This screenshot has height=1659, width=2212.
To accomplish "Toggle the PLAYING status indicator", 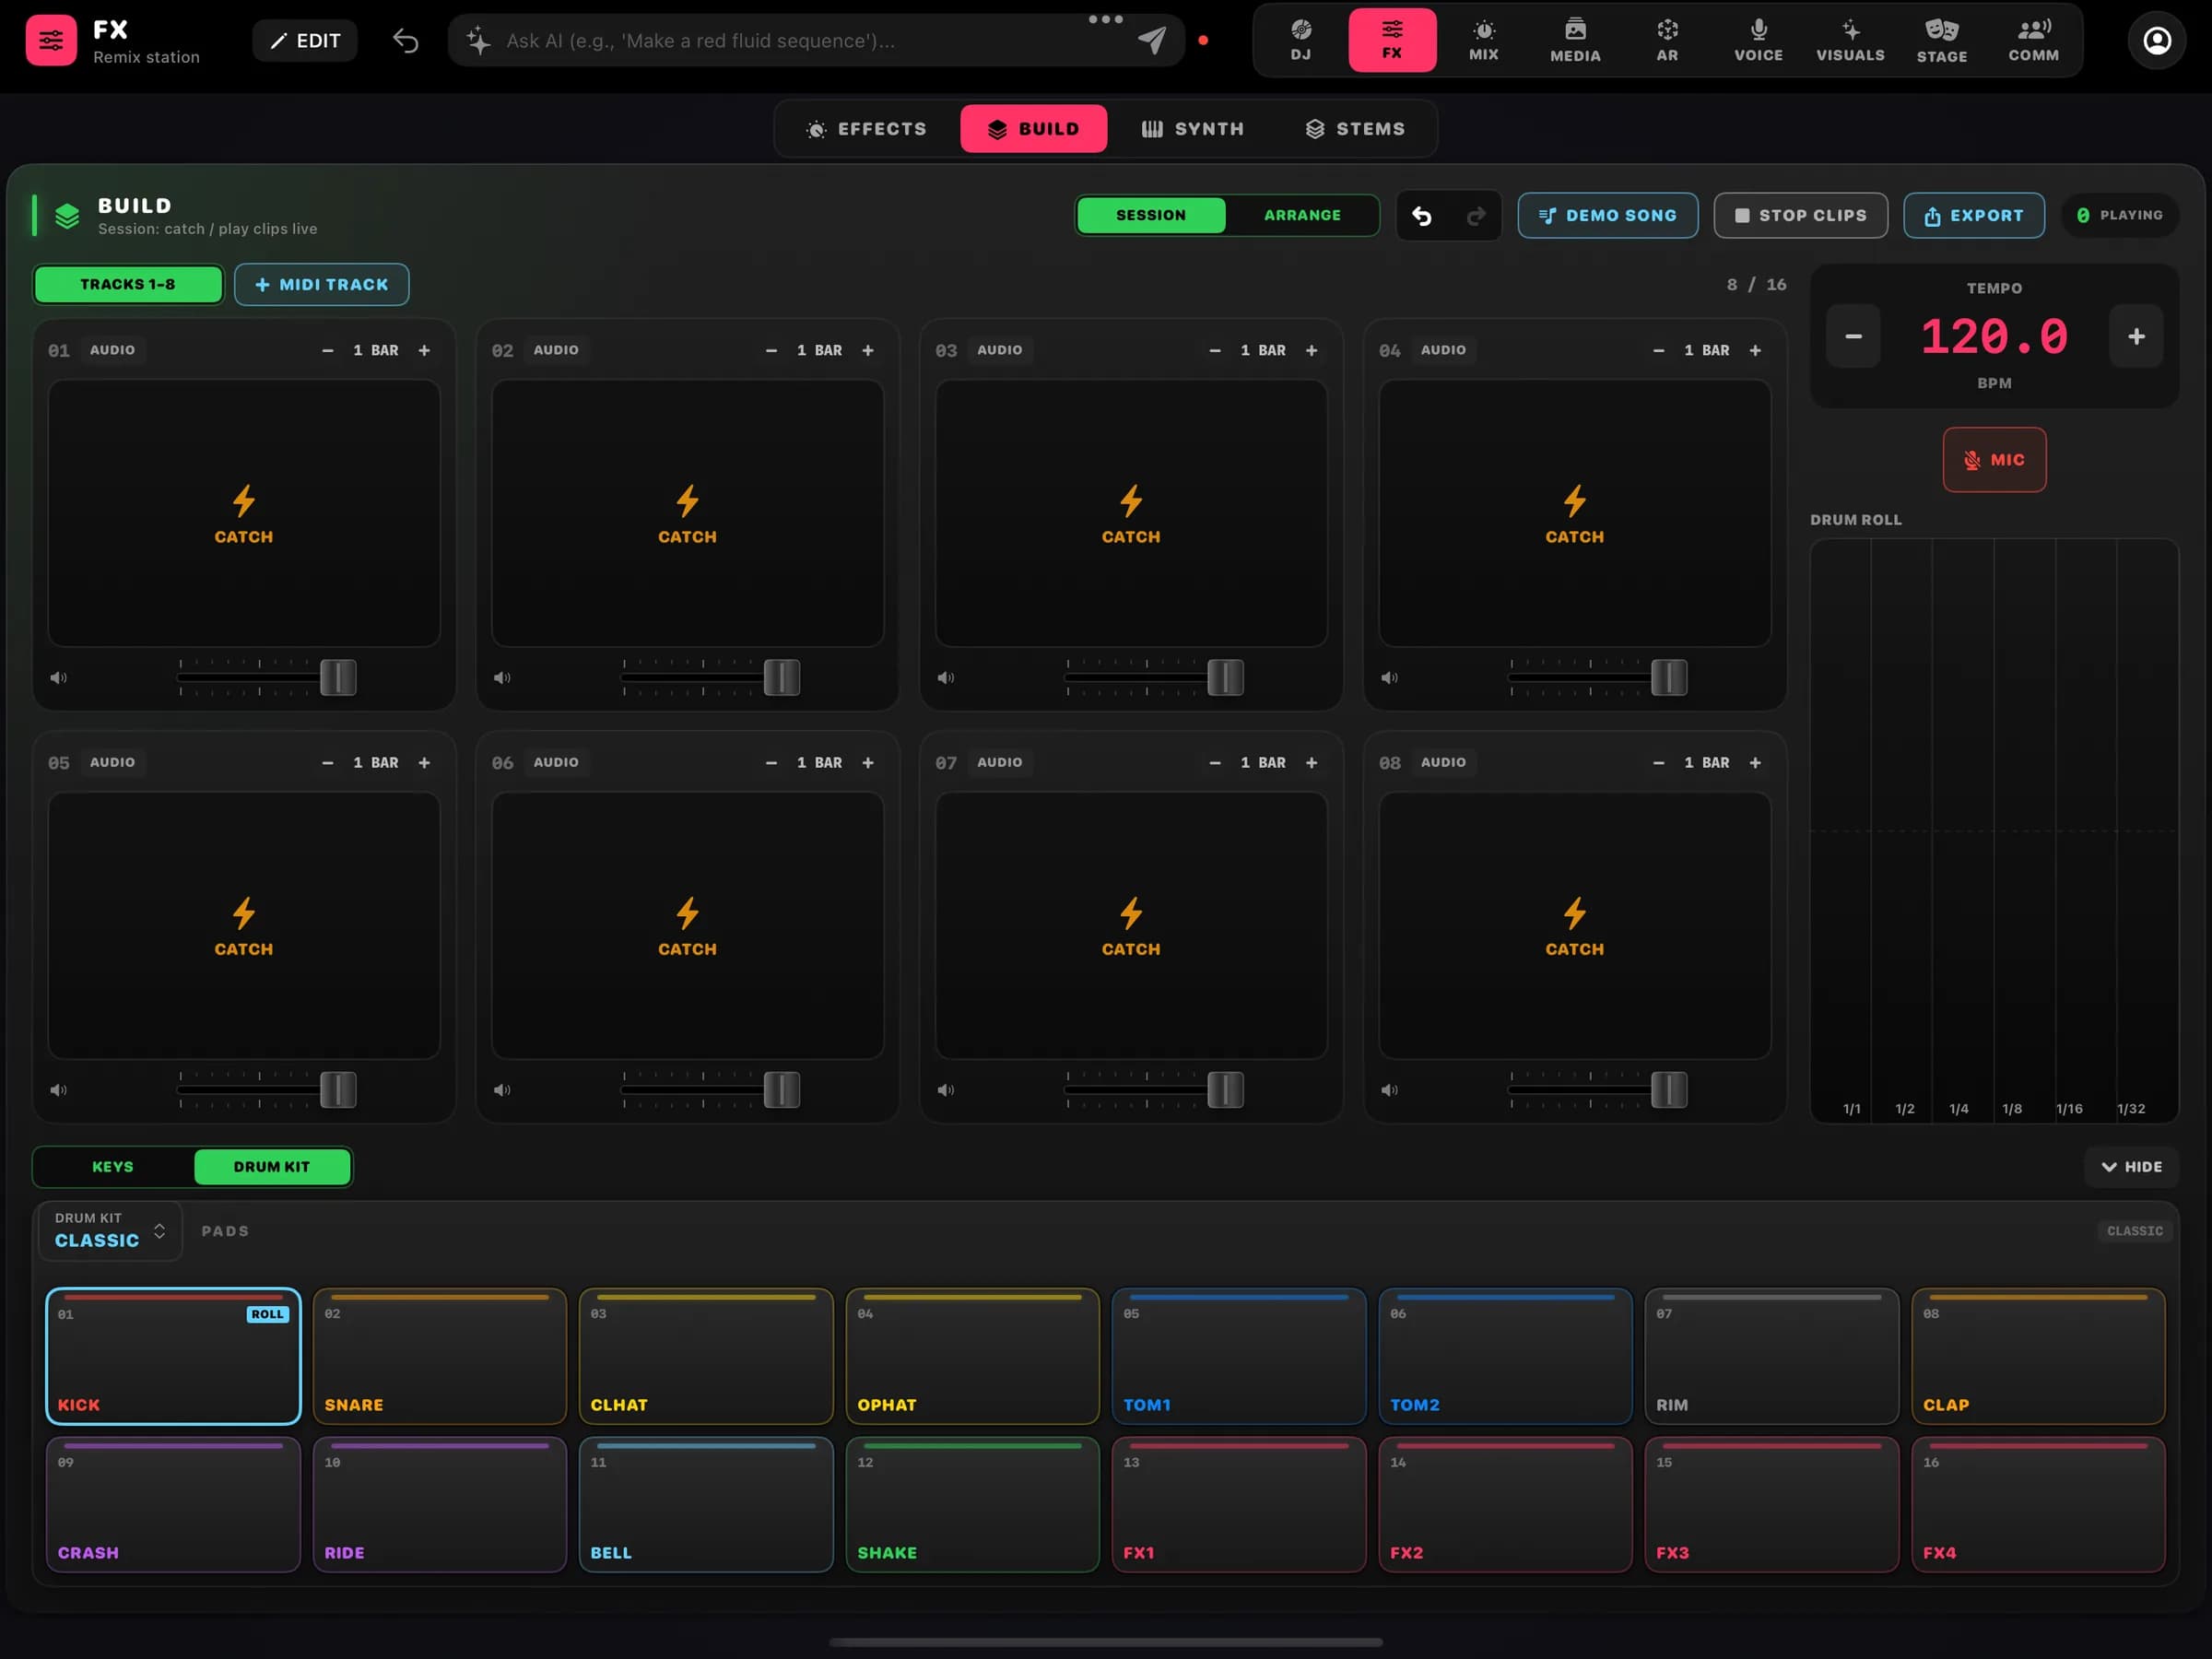I will (x=2119, y=215).
